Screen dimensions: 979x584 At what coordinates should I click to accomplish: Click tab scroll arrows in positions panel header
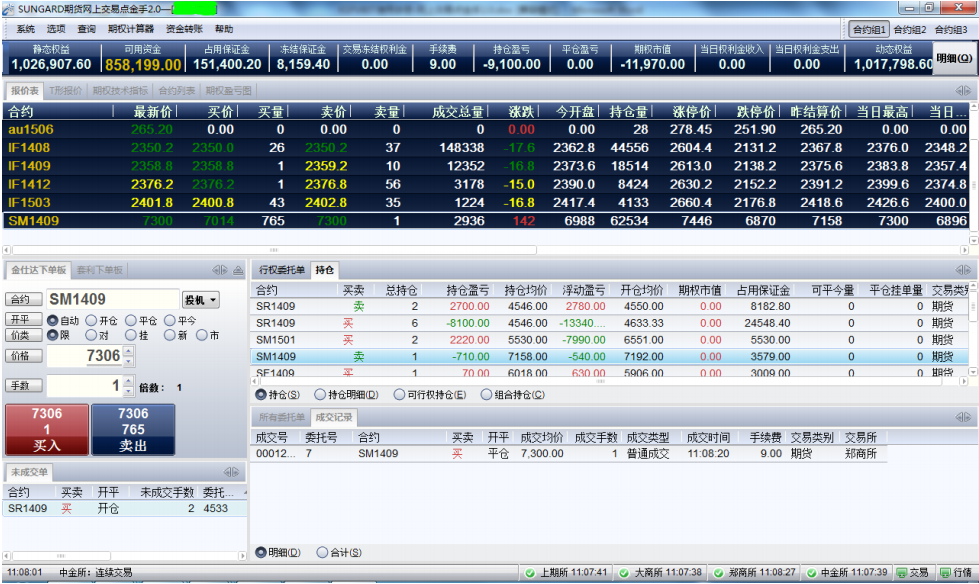click(963, 270)
